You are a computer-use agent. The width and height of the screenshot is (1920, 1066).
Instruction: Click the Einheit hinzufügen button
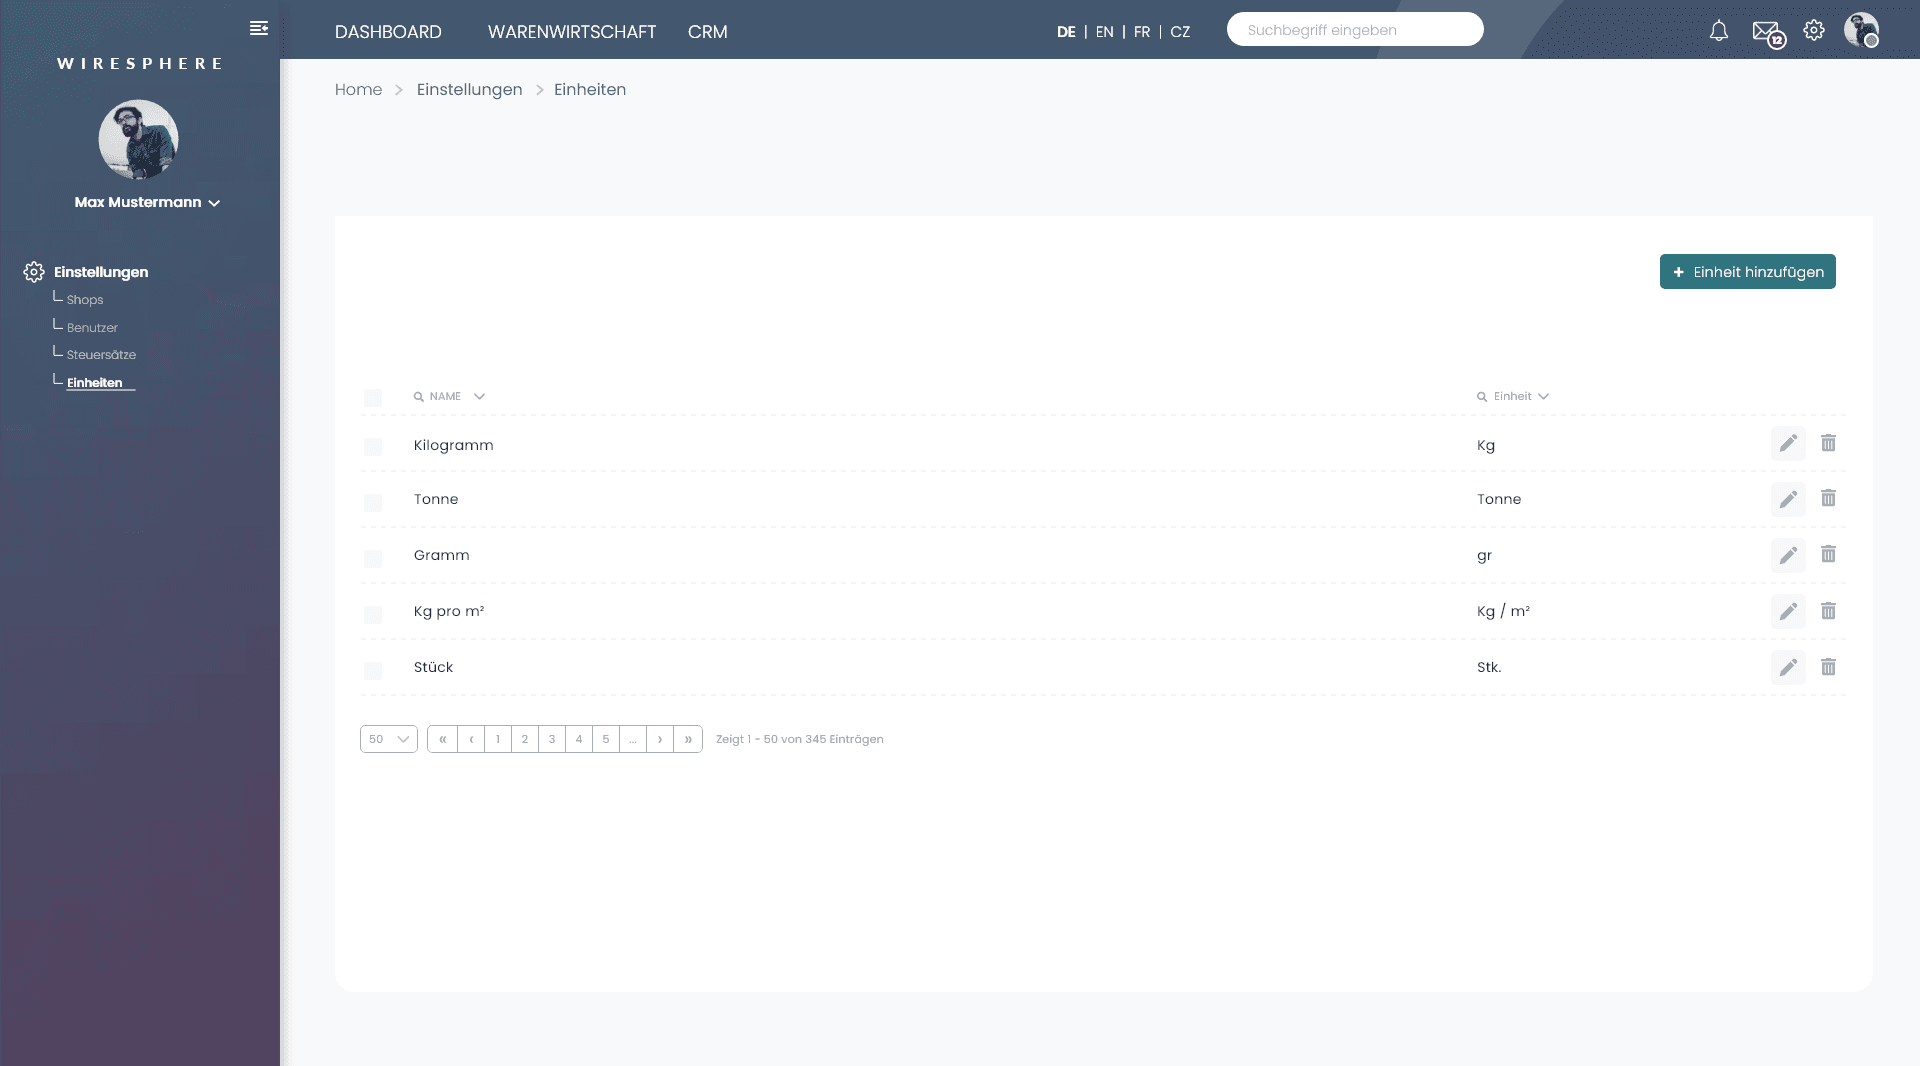(1747, 272)
